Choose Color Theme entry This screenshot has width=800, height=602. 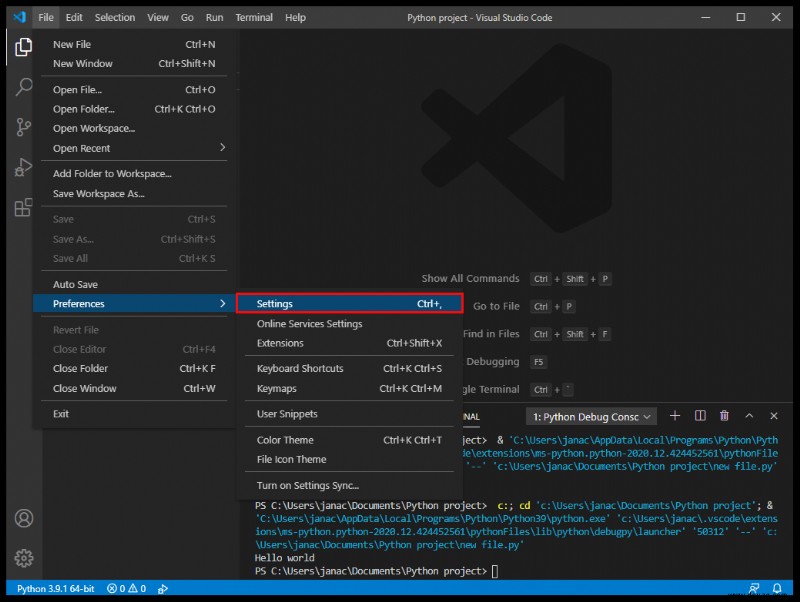(349, 440)
